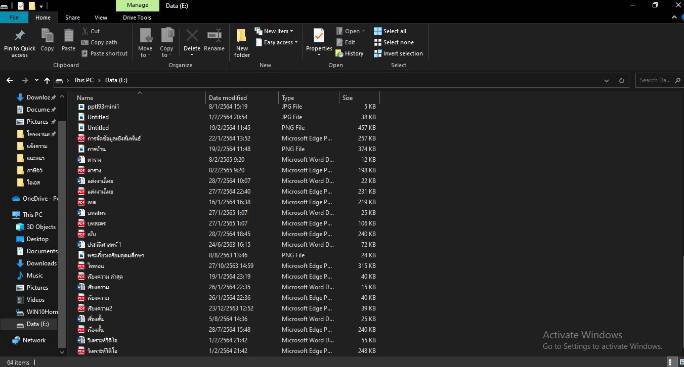
Task: Go up one folder level
Action: [x=47, y=80]
